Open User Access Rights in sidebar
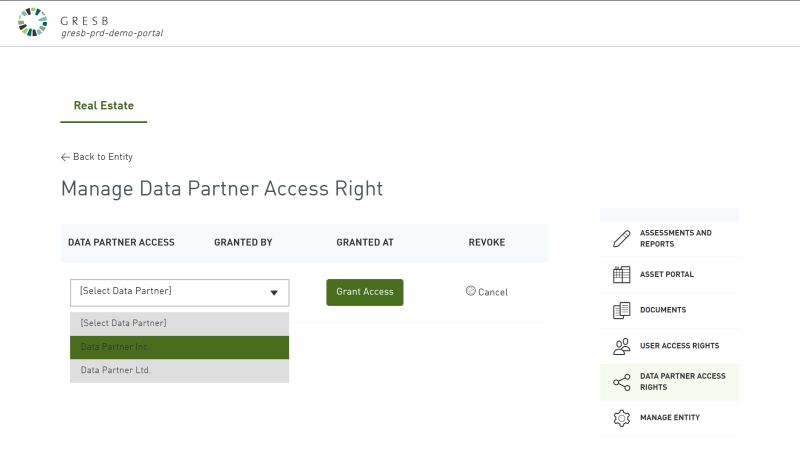This screenshot has height=470, width=800. [669, 346]
